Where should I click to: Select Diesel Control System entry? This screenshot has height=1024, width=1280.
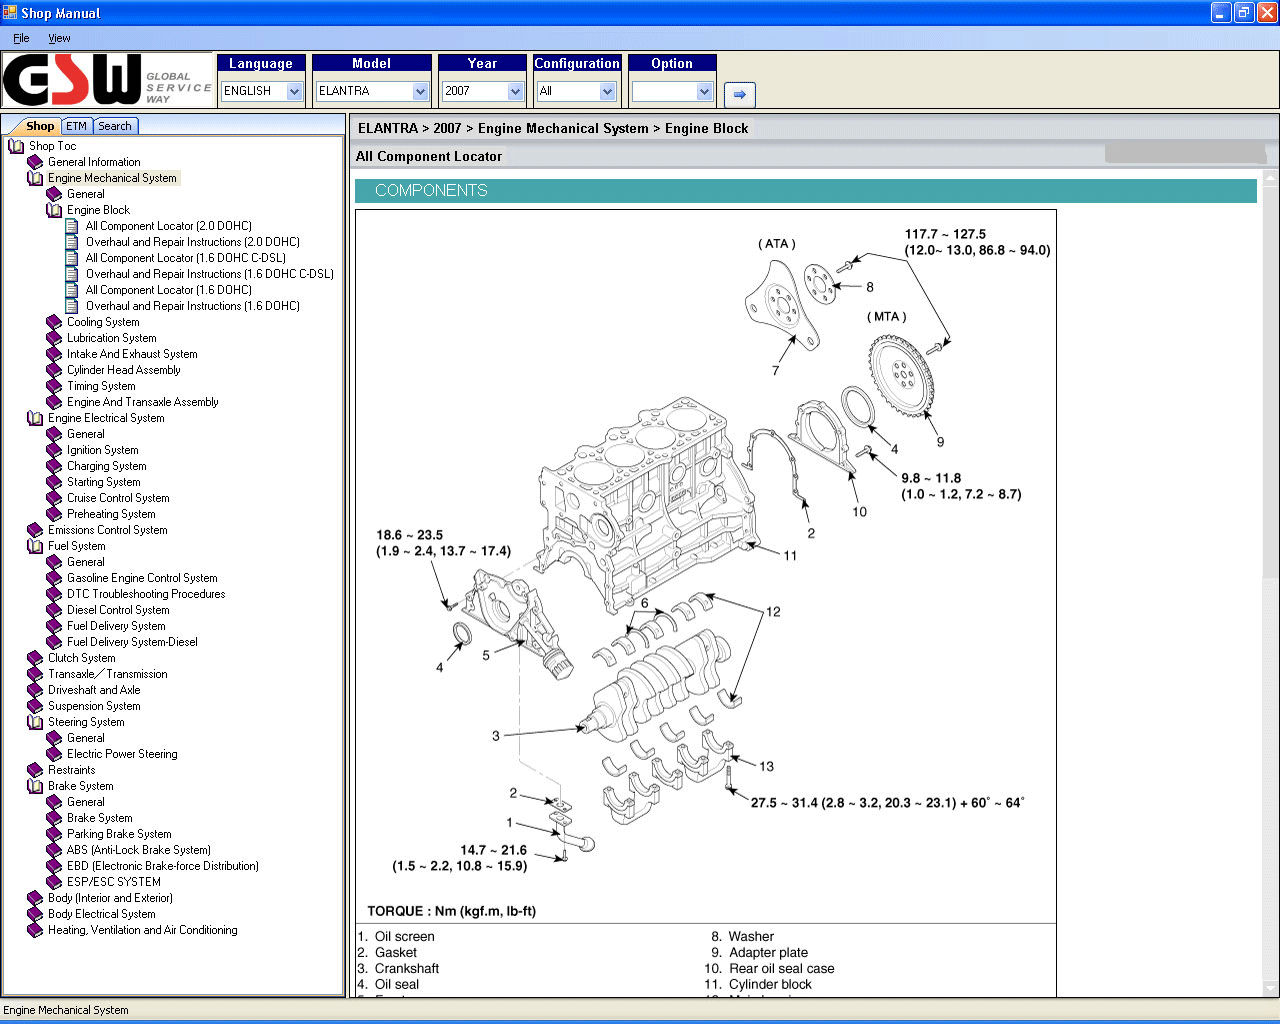(118, 610)
